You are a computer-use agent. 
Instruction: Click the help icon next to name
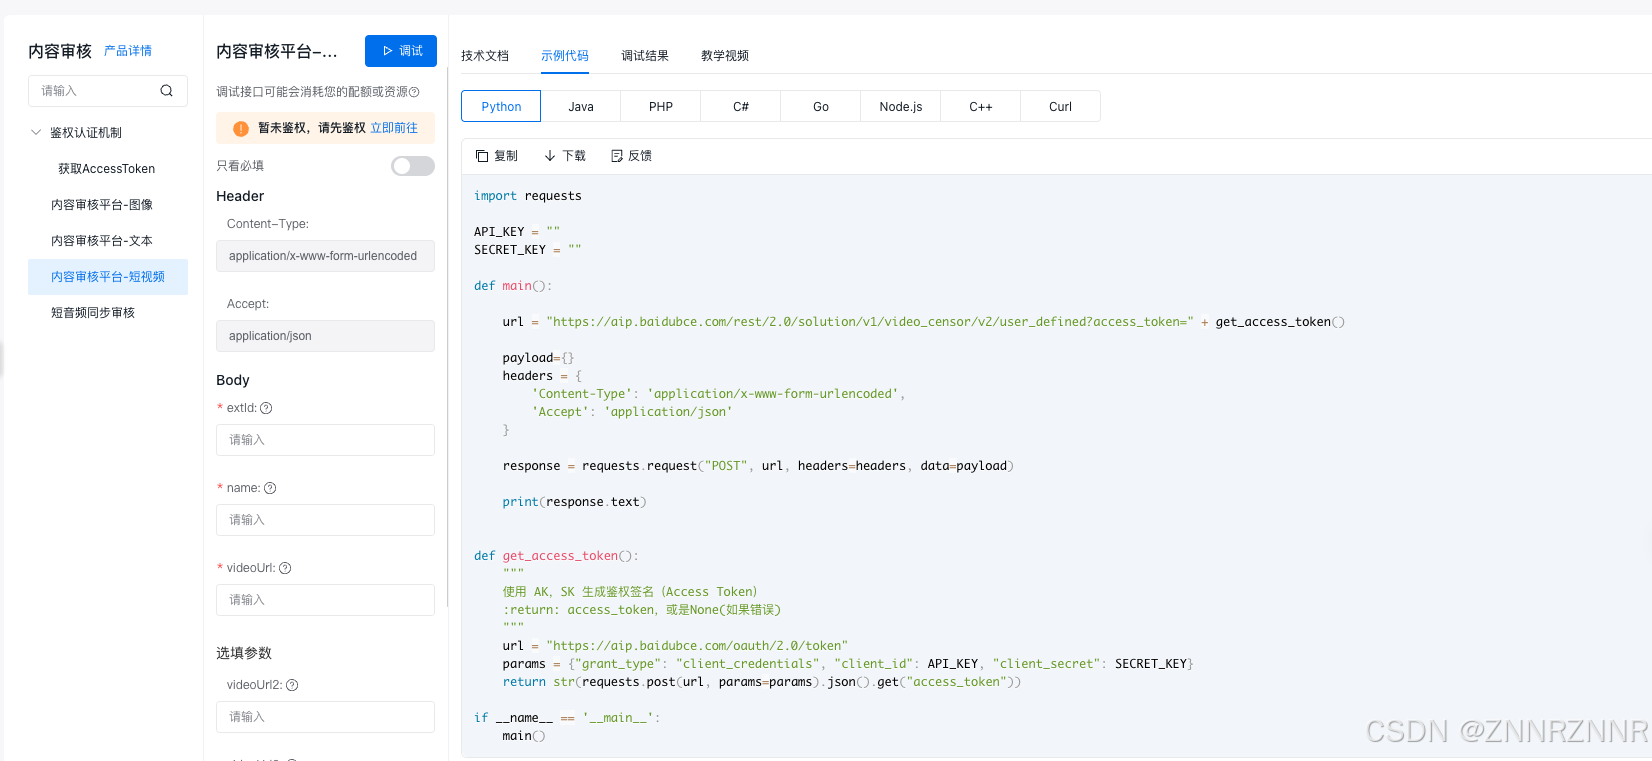point(270,488)
